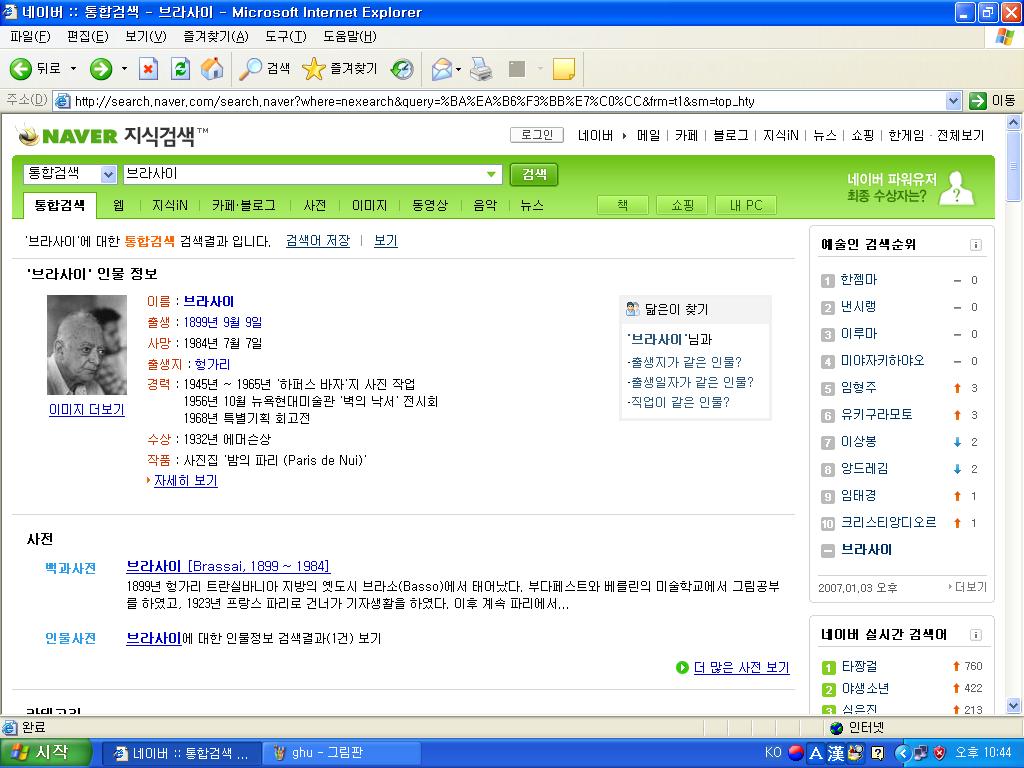
Task: Click the Refresh page icon
Action: click(x=180, y=68)
